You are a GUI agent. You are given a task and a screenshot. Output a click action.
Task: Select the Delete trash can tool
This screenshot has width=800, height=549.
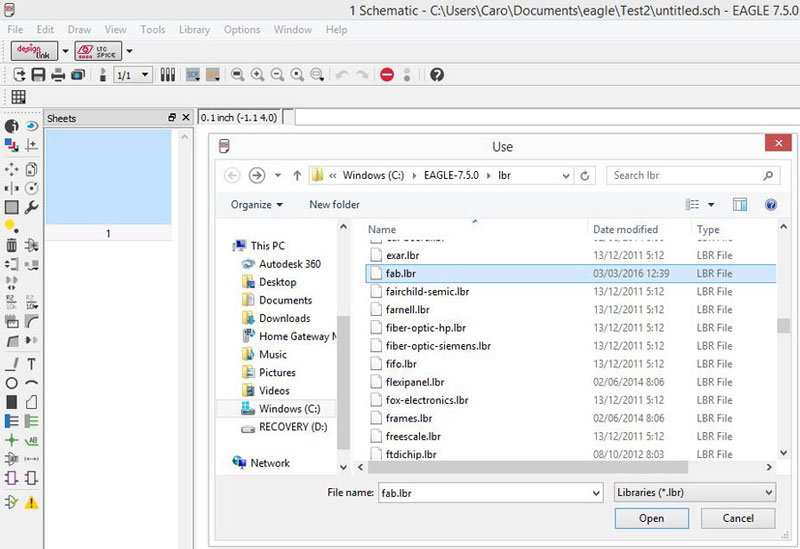click(x=11, y=245)
